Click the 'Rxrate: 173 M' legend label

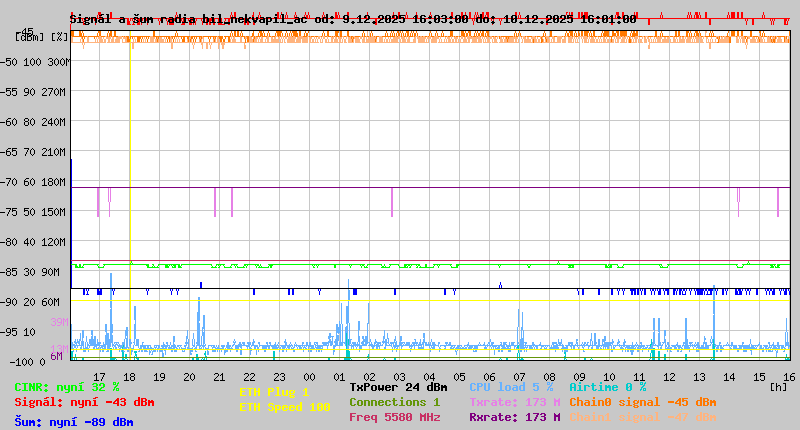point(515,417)
